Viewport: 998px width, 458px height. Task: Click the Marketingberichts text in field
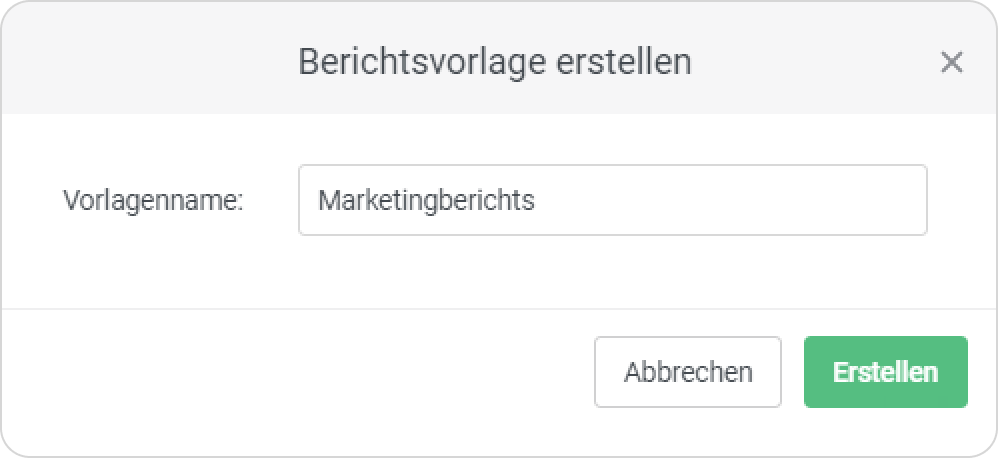click(426, 200)
